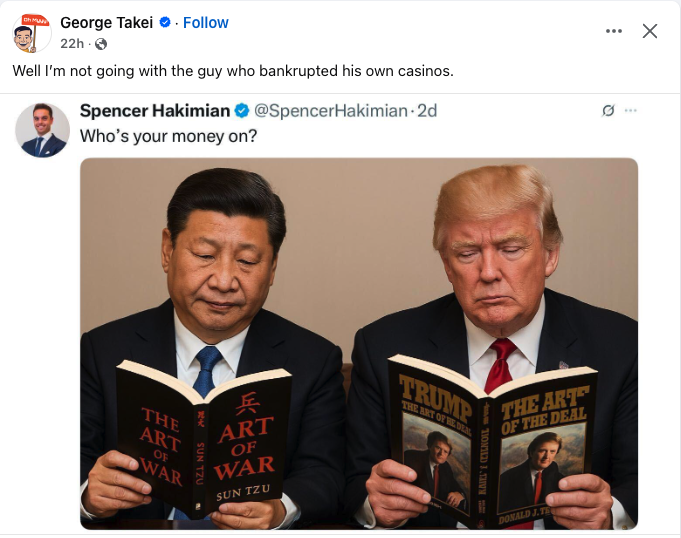
Task: Click the Spencer Hakimian display name
Action: tap(155, 111)
